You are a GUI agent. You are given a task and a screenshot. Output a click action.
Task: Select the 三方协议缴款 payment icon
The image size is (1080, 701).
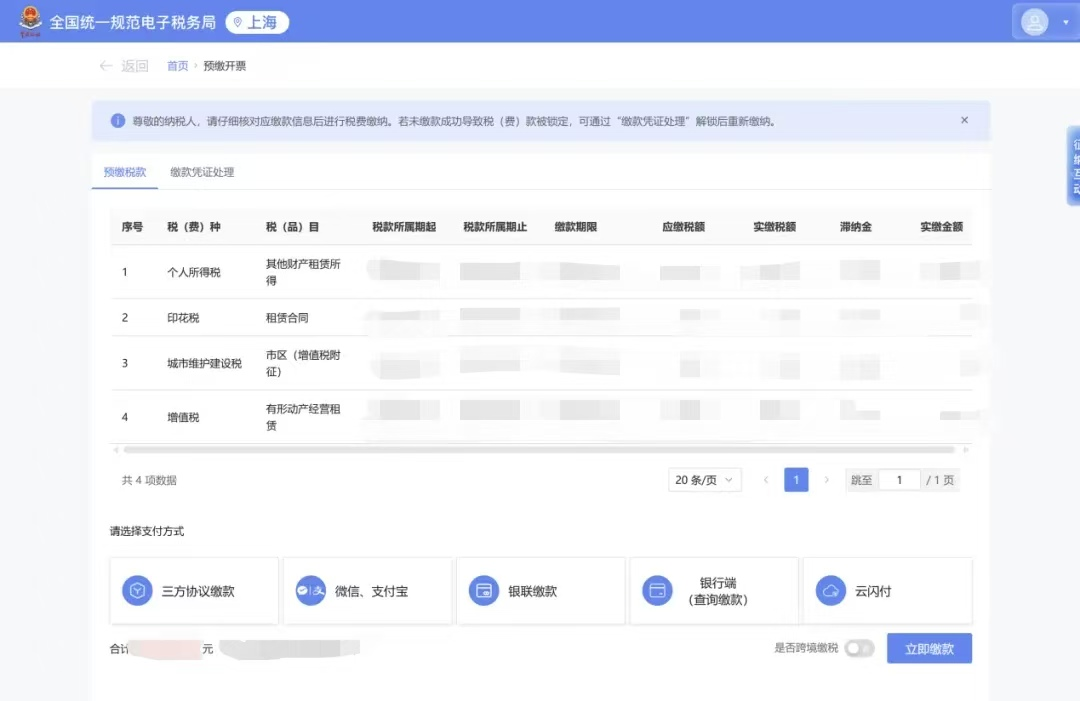click(x=137, y=591)
